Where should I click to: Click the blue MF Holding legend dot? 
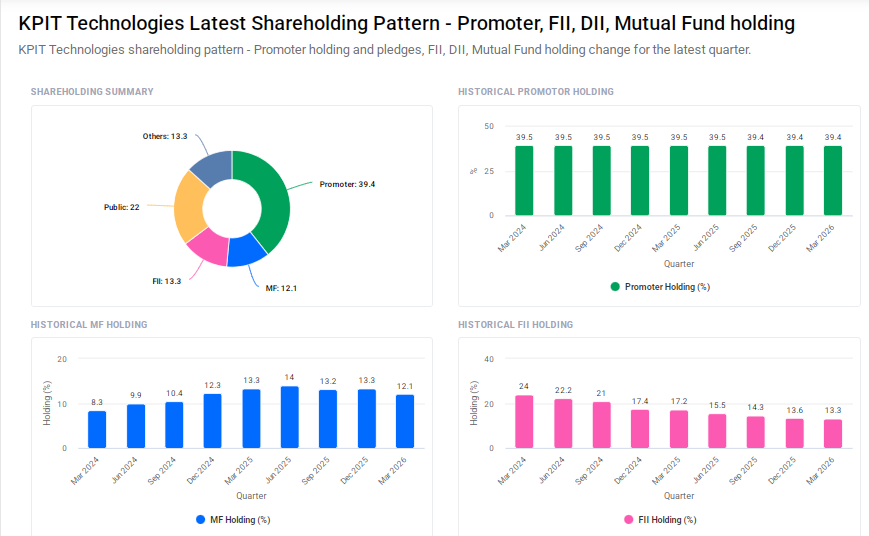tap(201, 519)
